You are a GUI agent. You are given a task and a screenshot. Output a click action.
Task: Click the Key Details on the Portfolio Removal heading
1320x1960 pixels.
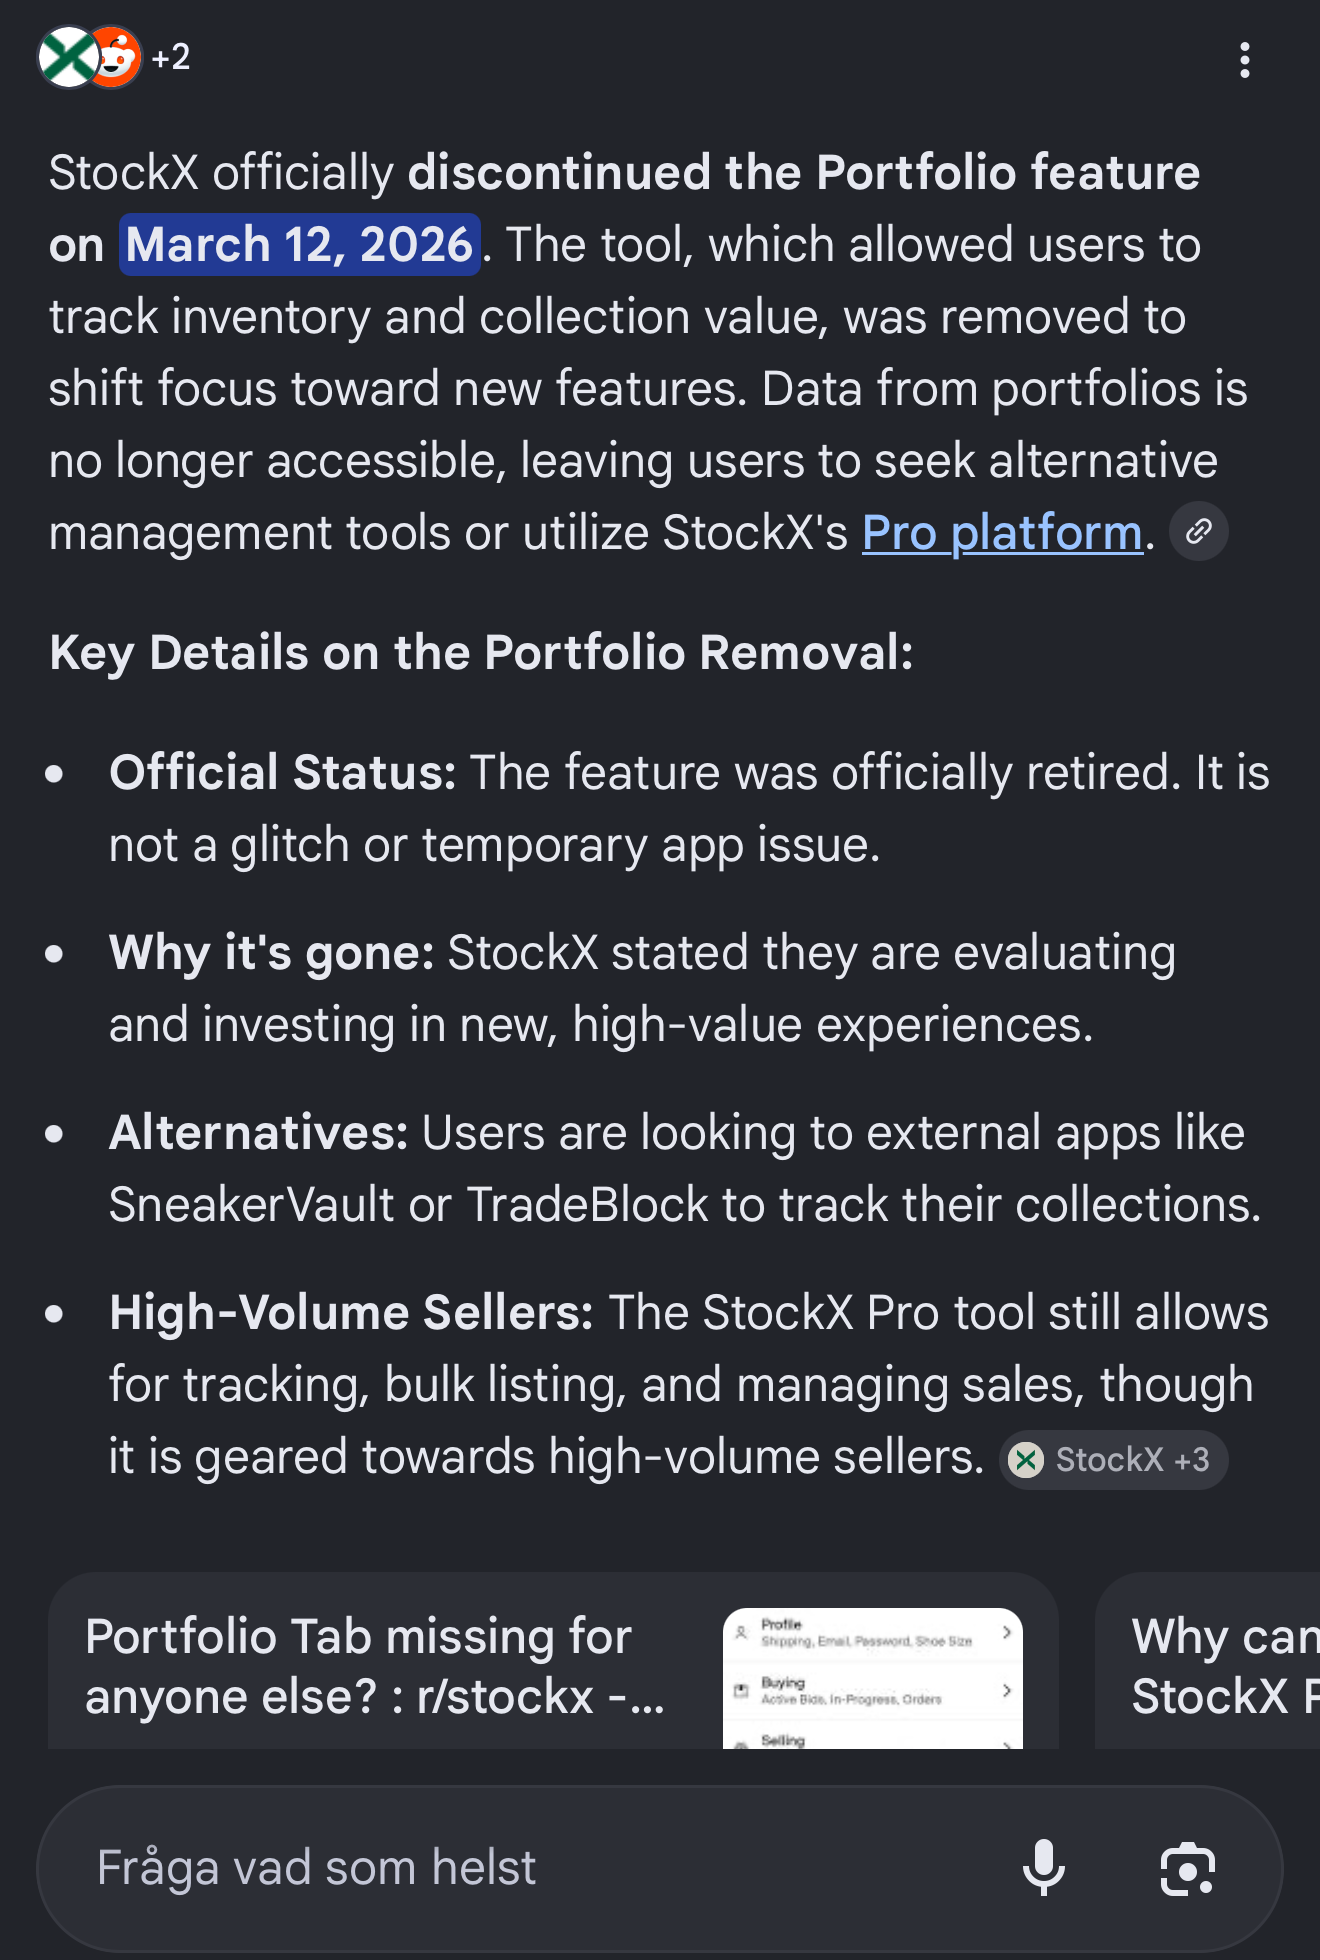481,653
